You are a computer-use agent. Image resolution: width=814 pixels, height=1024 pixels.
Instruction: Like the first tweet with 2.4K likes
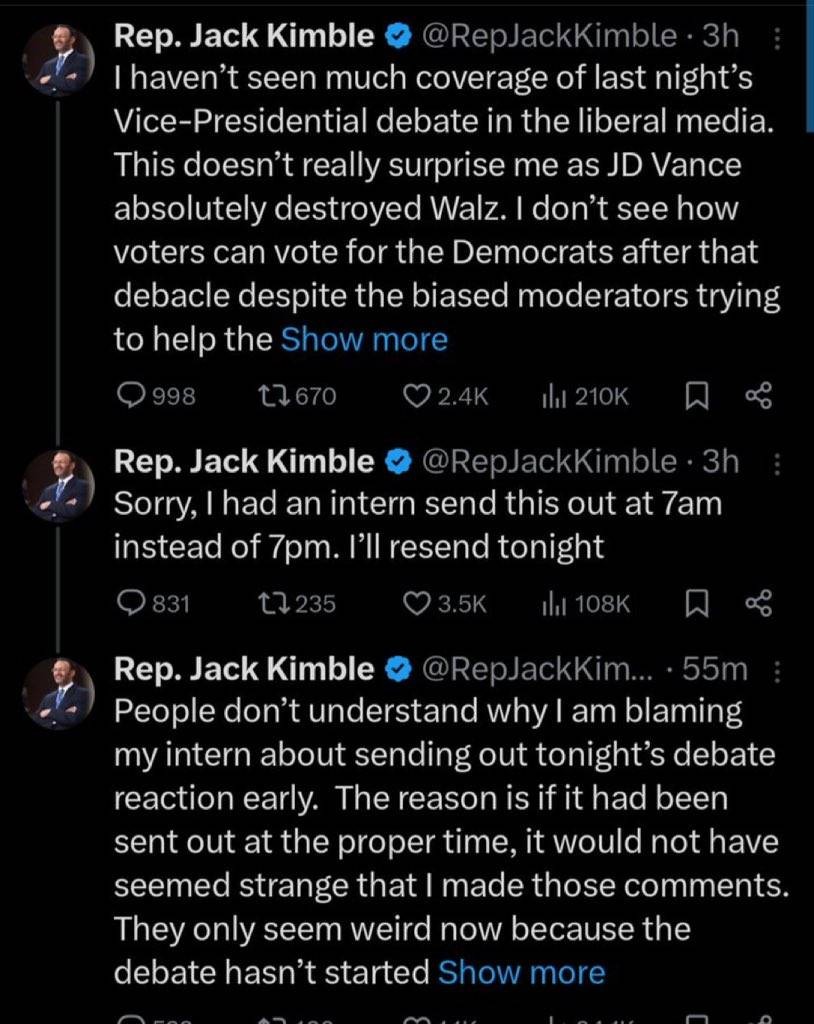417,396
